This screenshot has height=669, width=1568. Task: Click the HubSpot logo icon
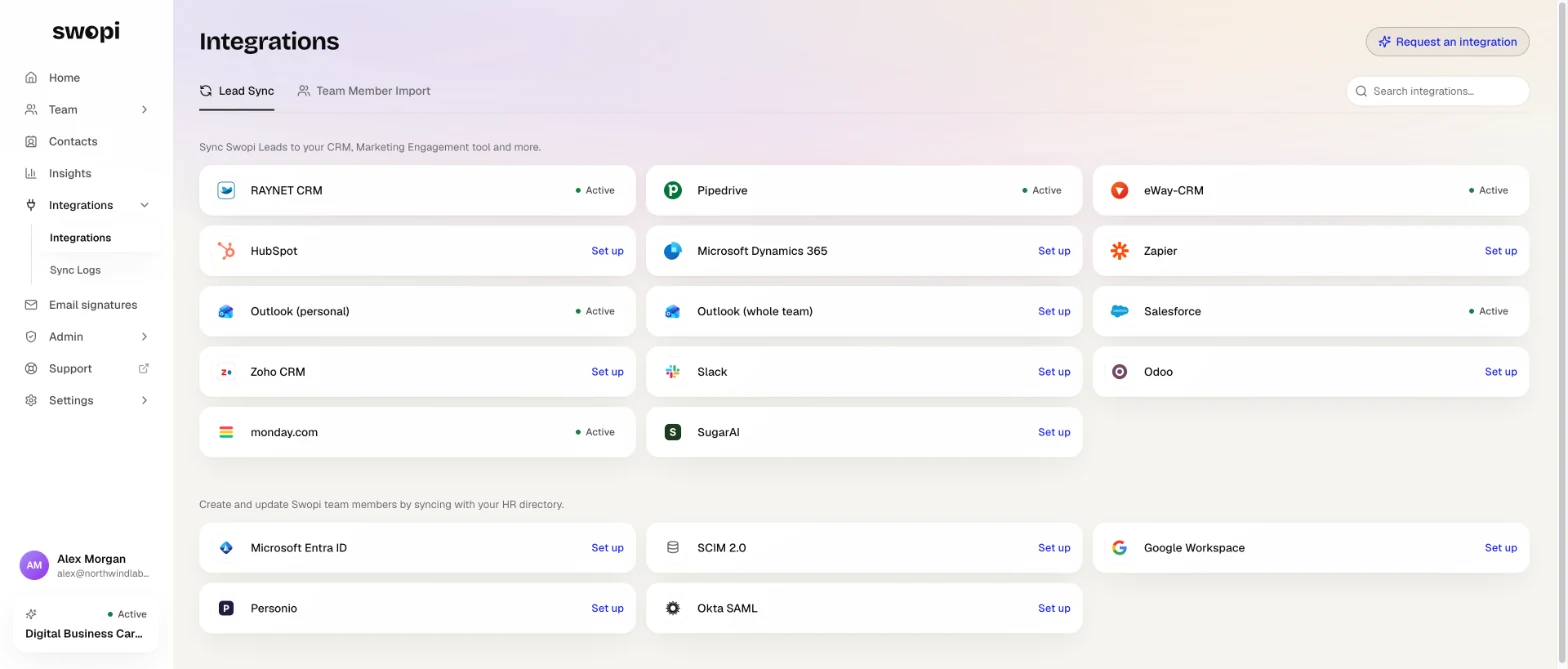226,251
